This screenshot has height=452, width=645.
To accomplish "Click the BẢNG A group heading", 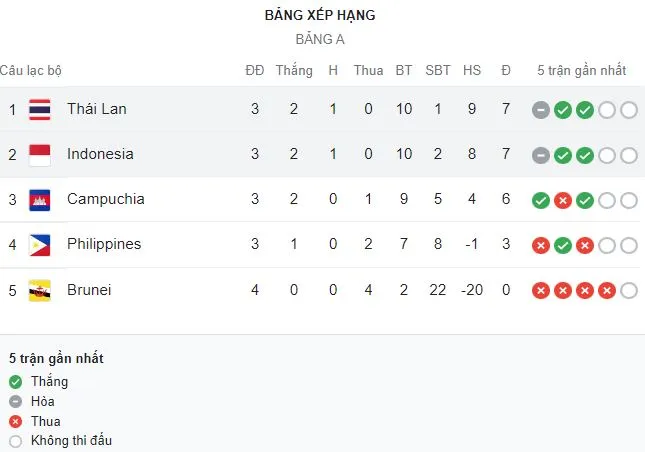I will pos(320,40).
